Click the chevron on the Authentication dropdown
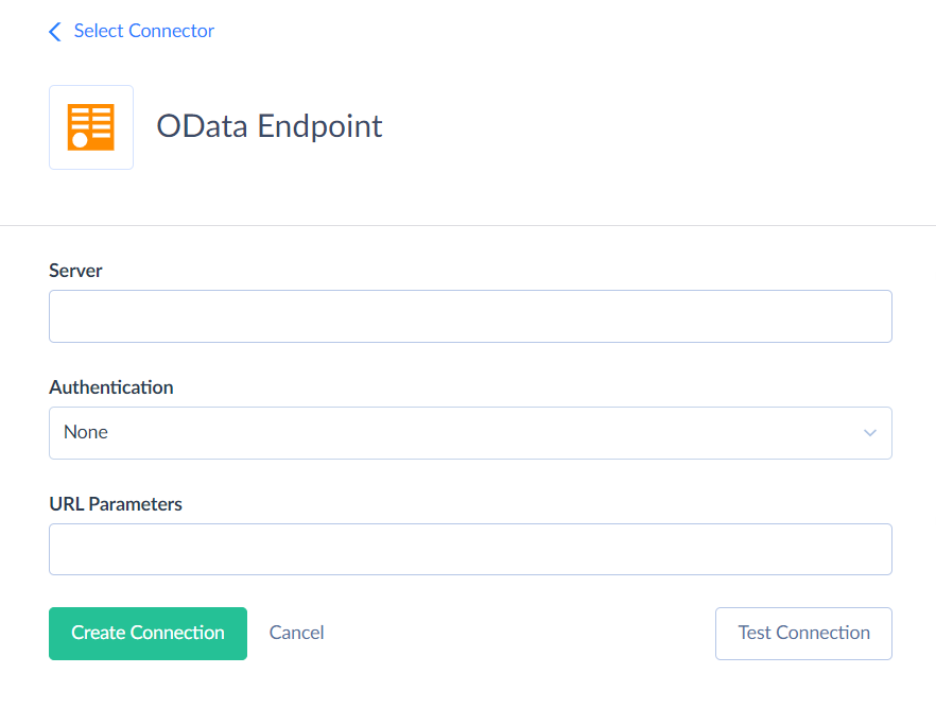 [869, 433]
